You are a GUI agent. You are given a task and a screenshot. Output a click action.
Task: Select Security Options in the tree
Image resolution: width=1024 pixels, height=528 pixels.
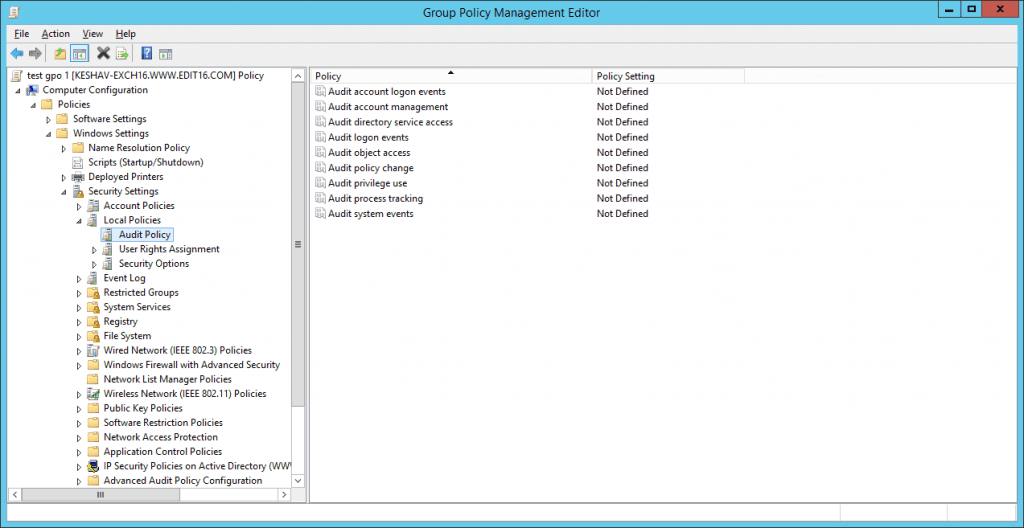[x=154, y=263]
